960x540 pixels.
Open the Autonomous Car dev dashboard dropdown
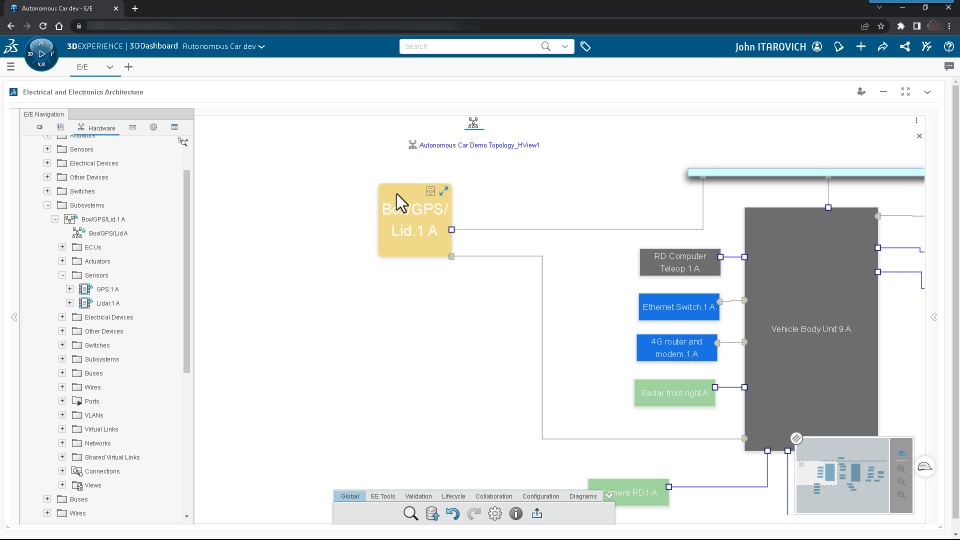click(223, 47)
